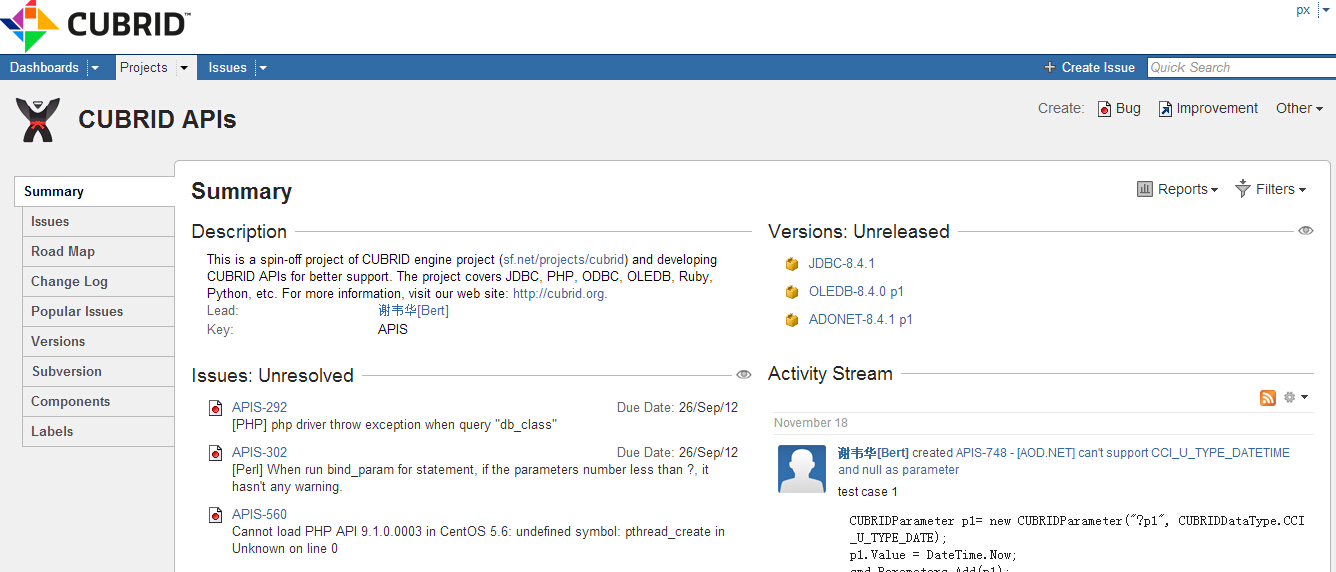1336x572 pixels.
Task: Open the project lead 谢韦华[Bert] link
Action: click(413, 311)
